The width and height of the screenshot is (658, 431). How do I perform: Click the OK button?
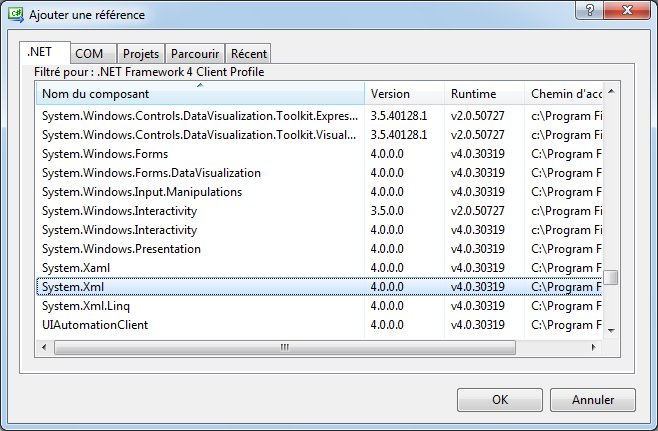(499, 400)
